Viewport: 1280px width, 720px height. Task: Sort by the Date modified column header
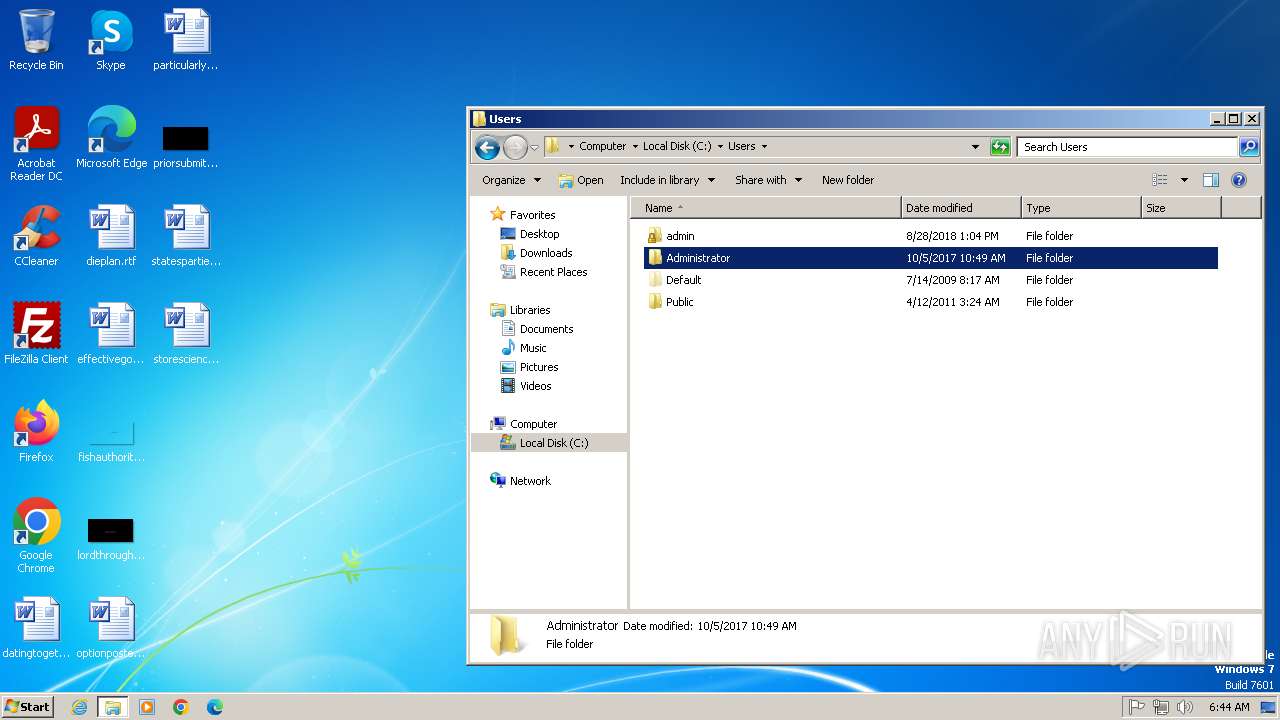pyautogui.click(x=961, y=208)
